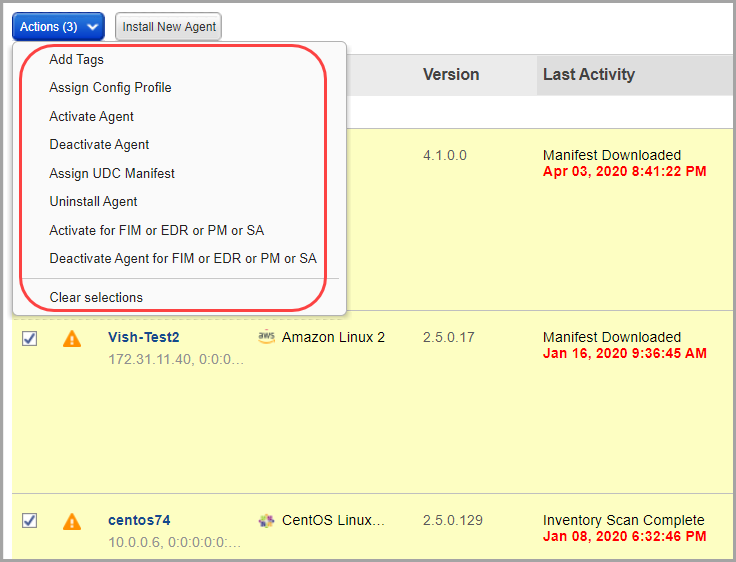Open the centos74 agent link

pos(139,520)
